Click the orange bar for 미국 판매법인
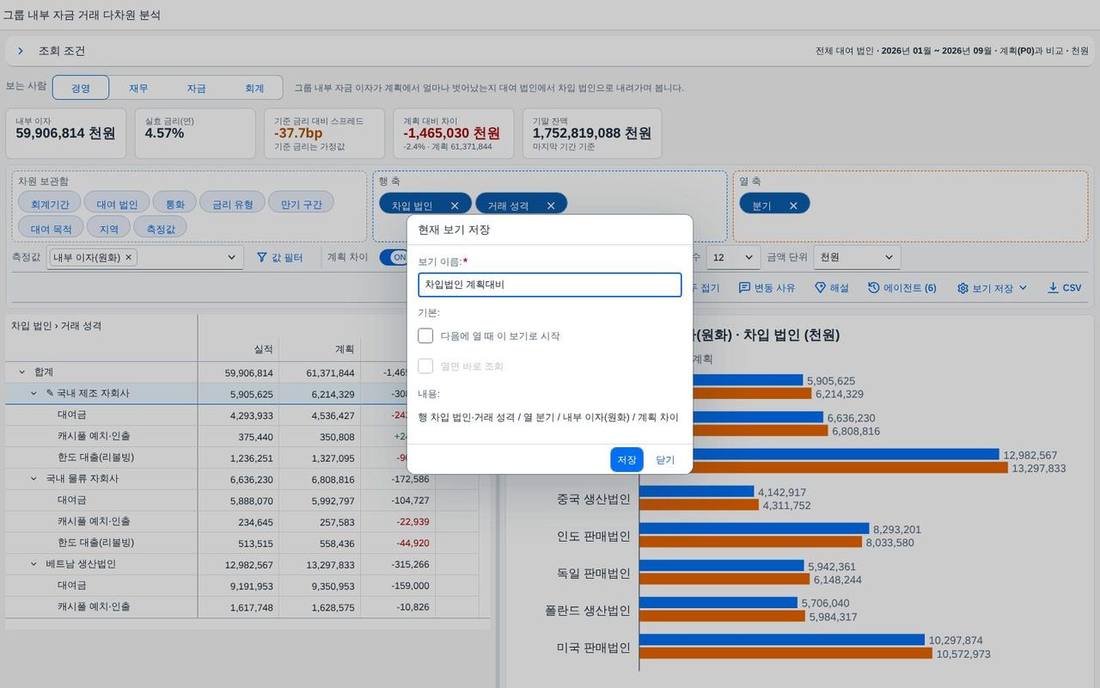The image size is (1100, 688). (x=786, y=654)
